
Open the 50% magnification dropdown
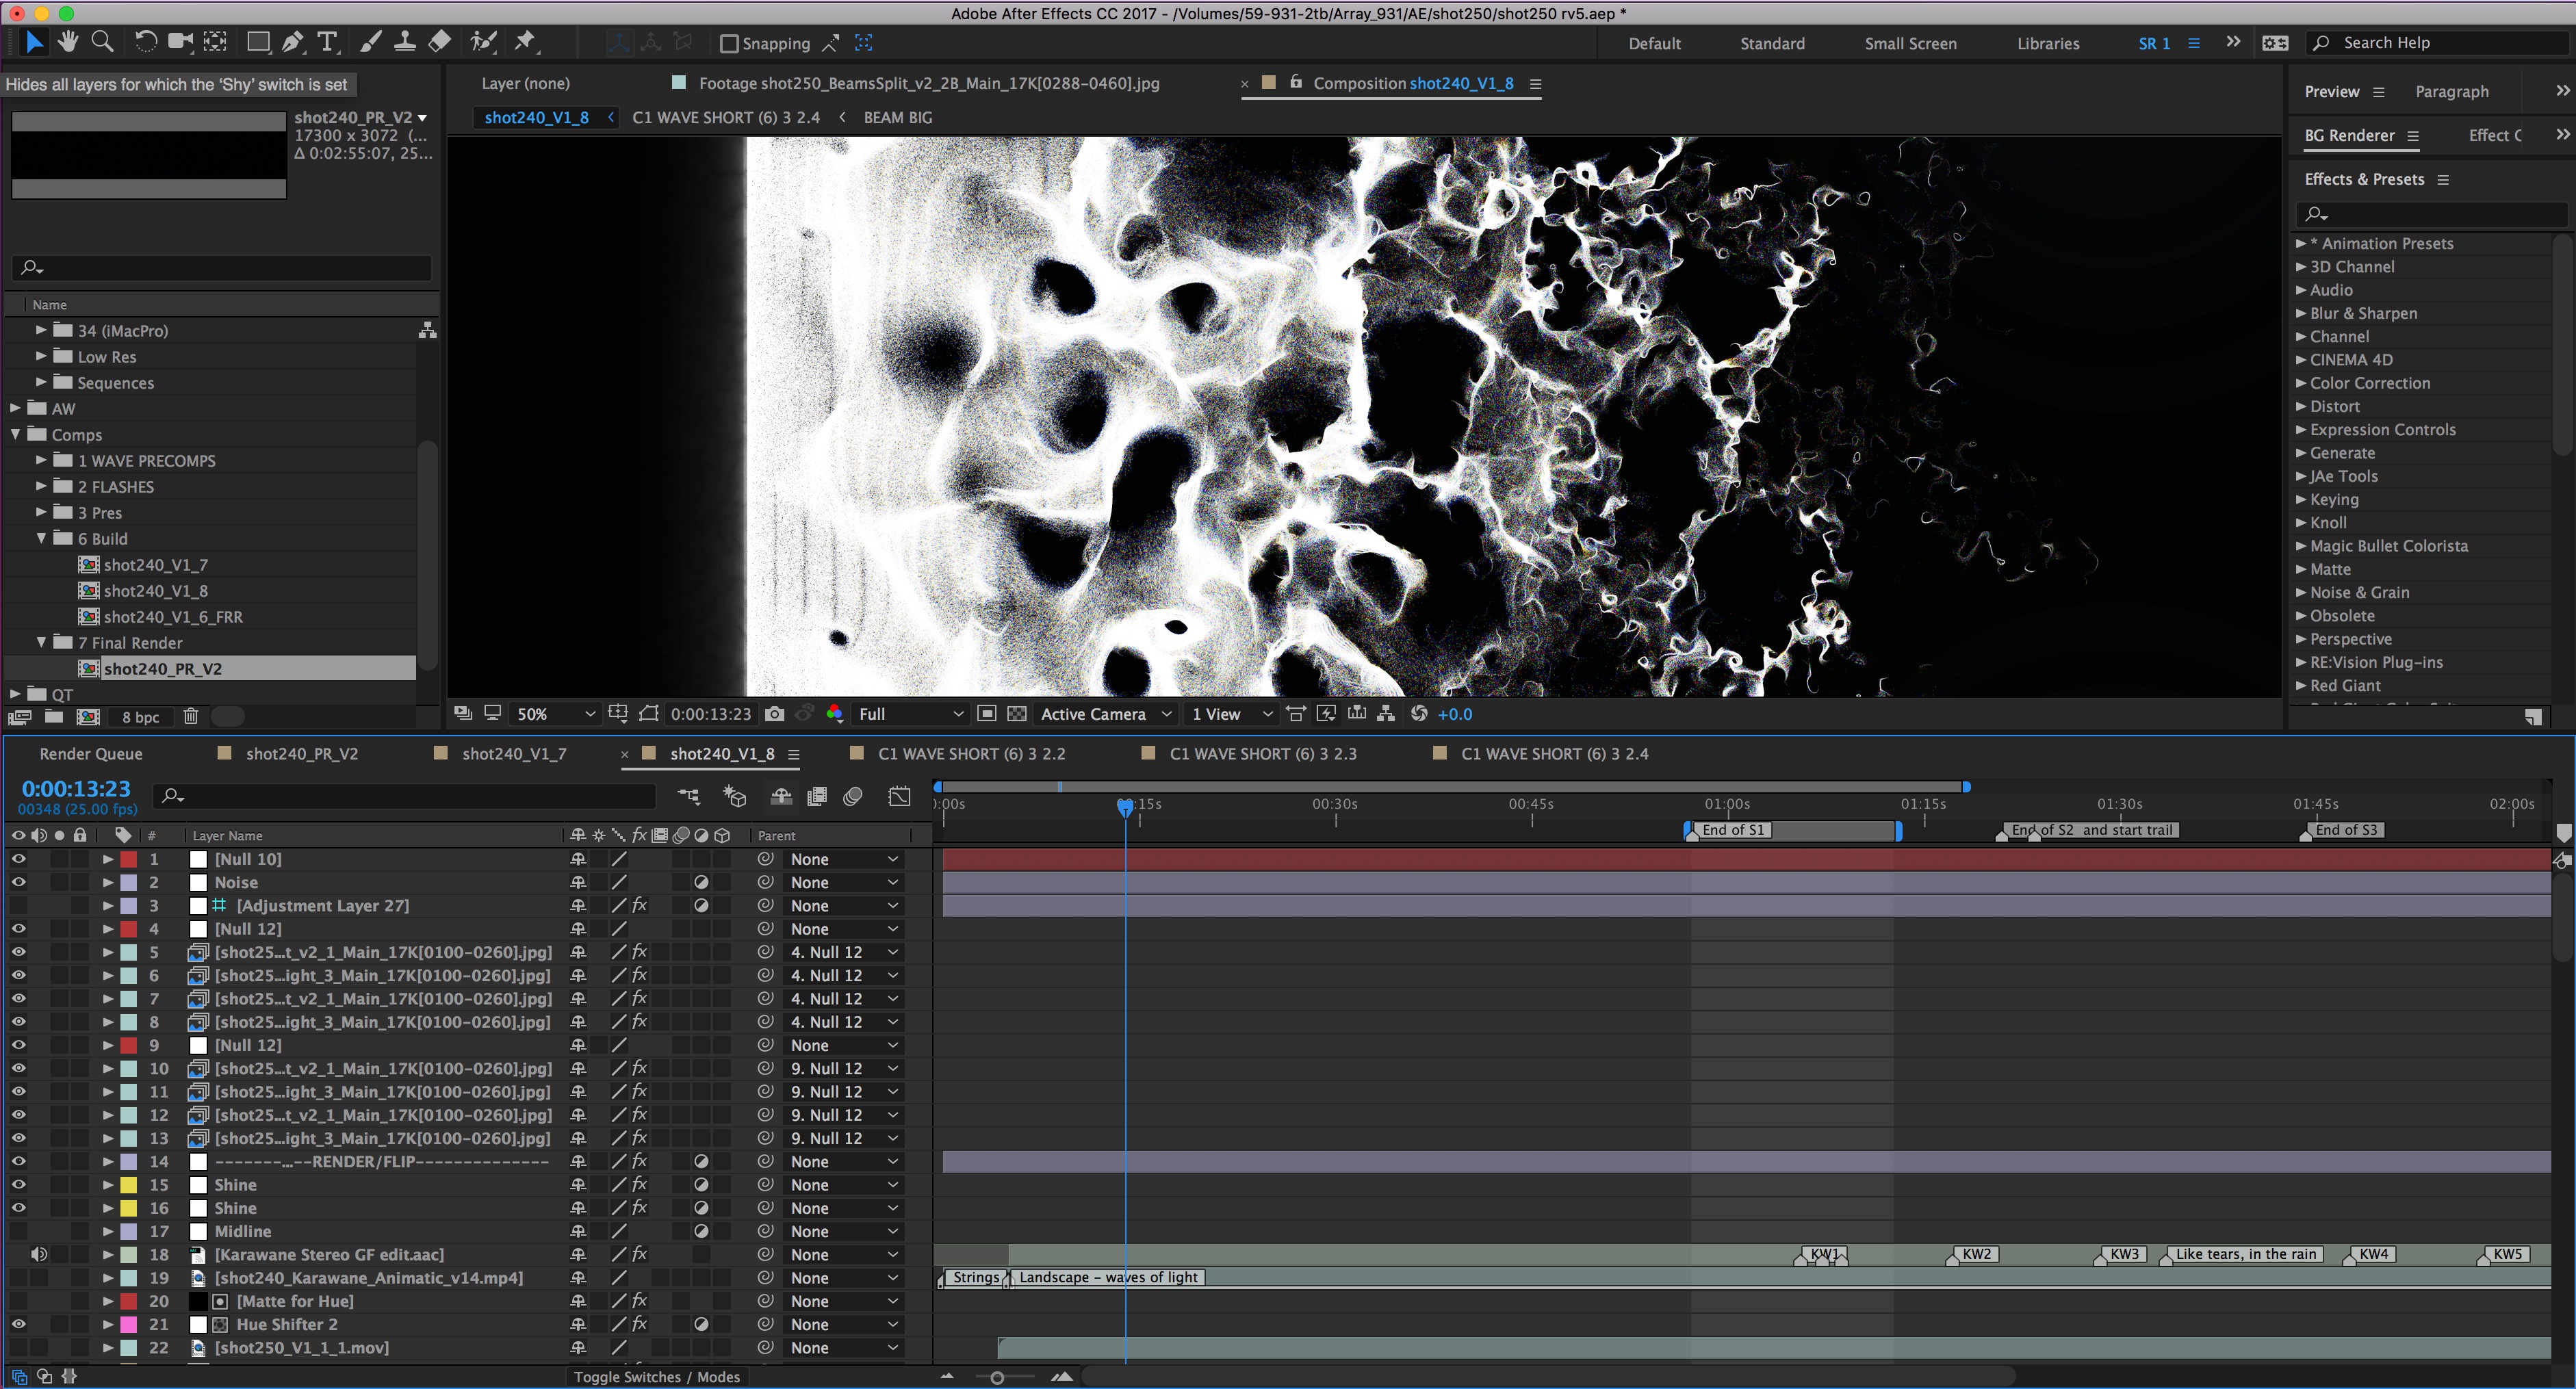[x=555, y=714]
